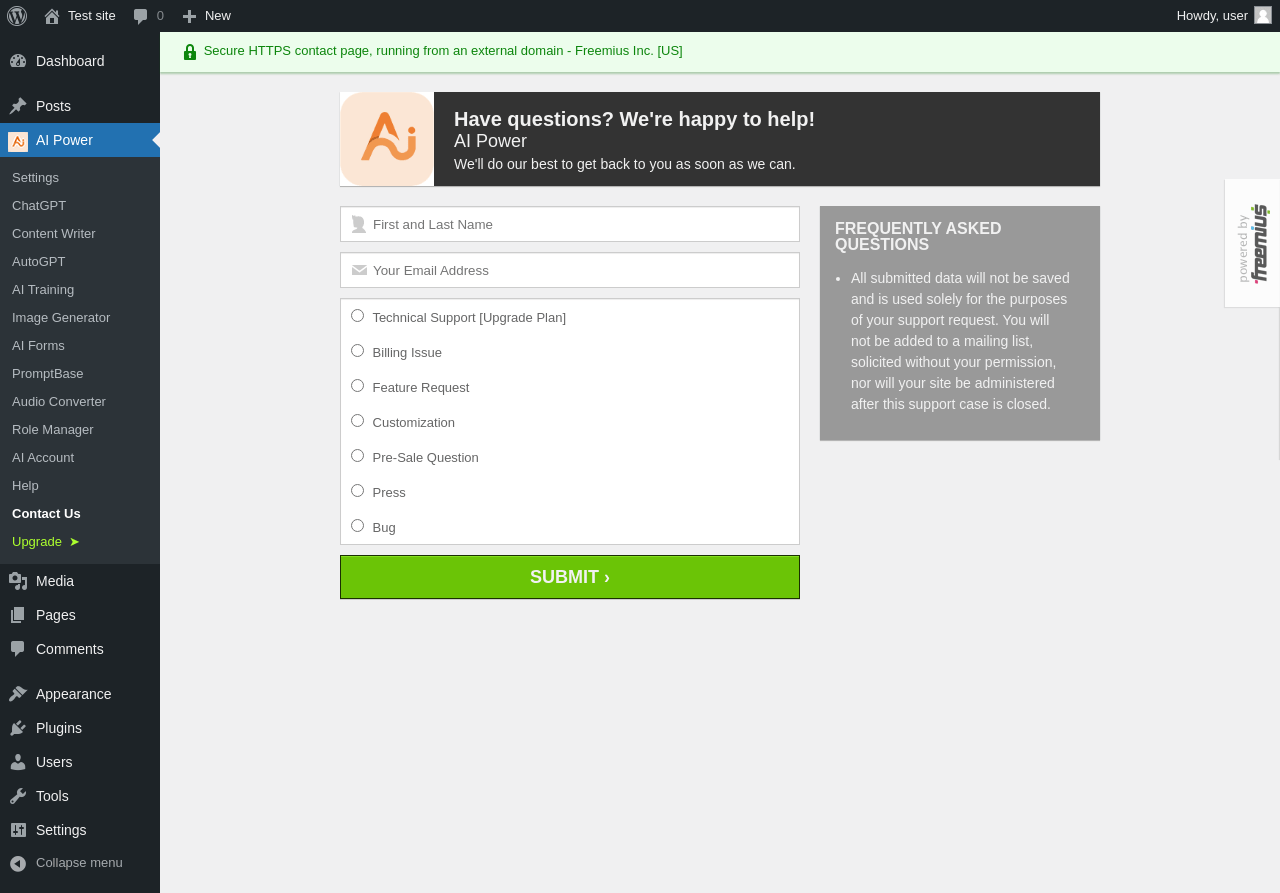Click the WordPress logo icon
The height and width of the screenshot is (893, 1280).
pos(17,16)
